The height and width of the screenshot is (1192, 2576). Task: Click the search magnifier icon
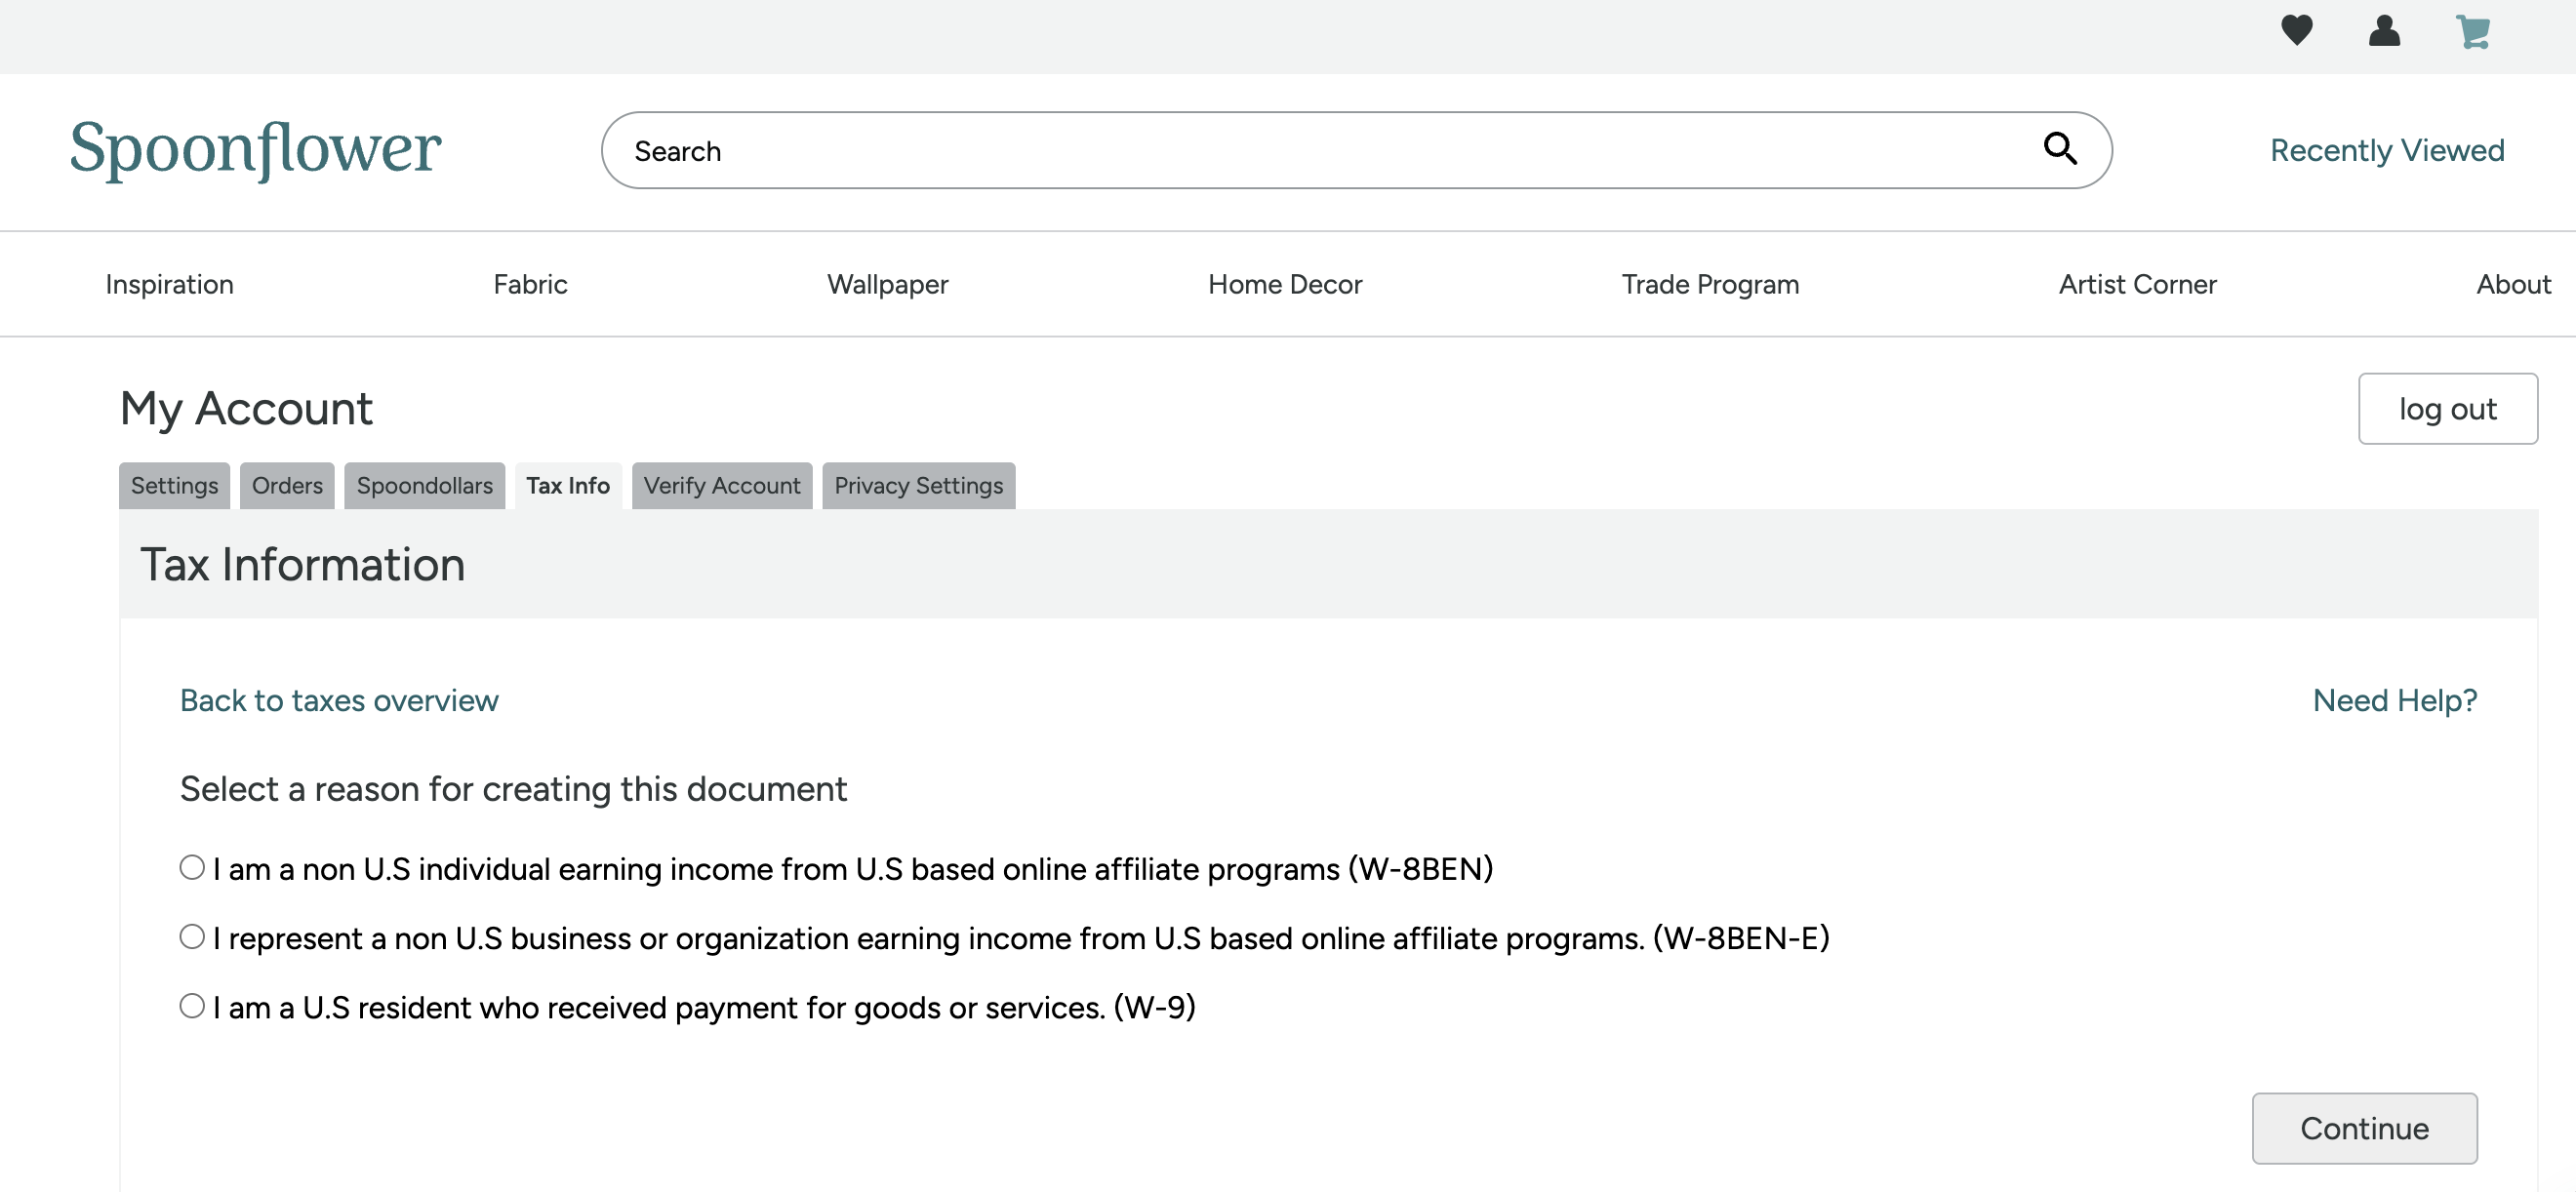tap(2060, 149)
